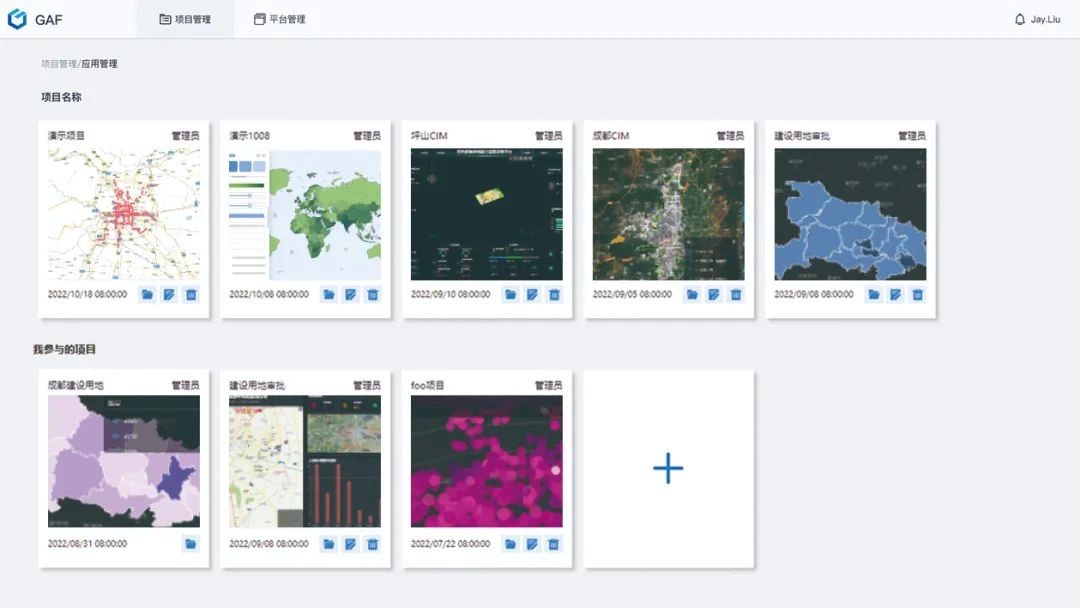This screenshot has width=1080, height=608.
Task: Click 应用管理 breadcrumb item
Action: click(99, 63)
